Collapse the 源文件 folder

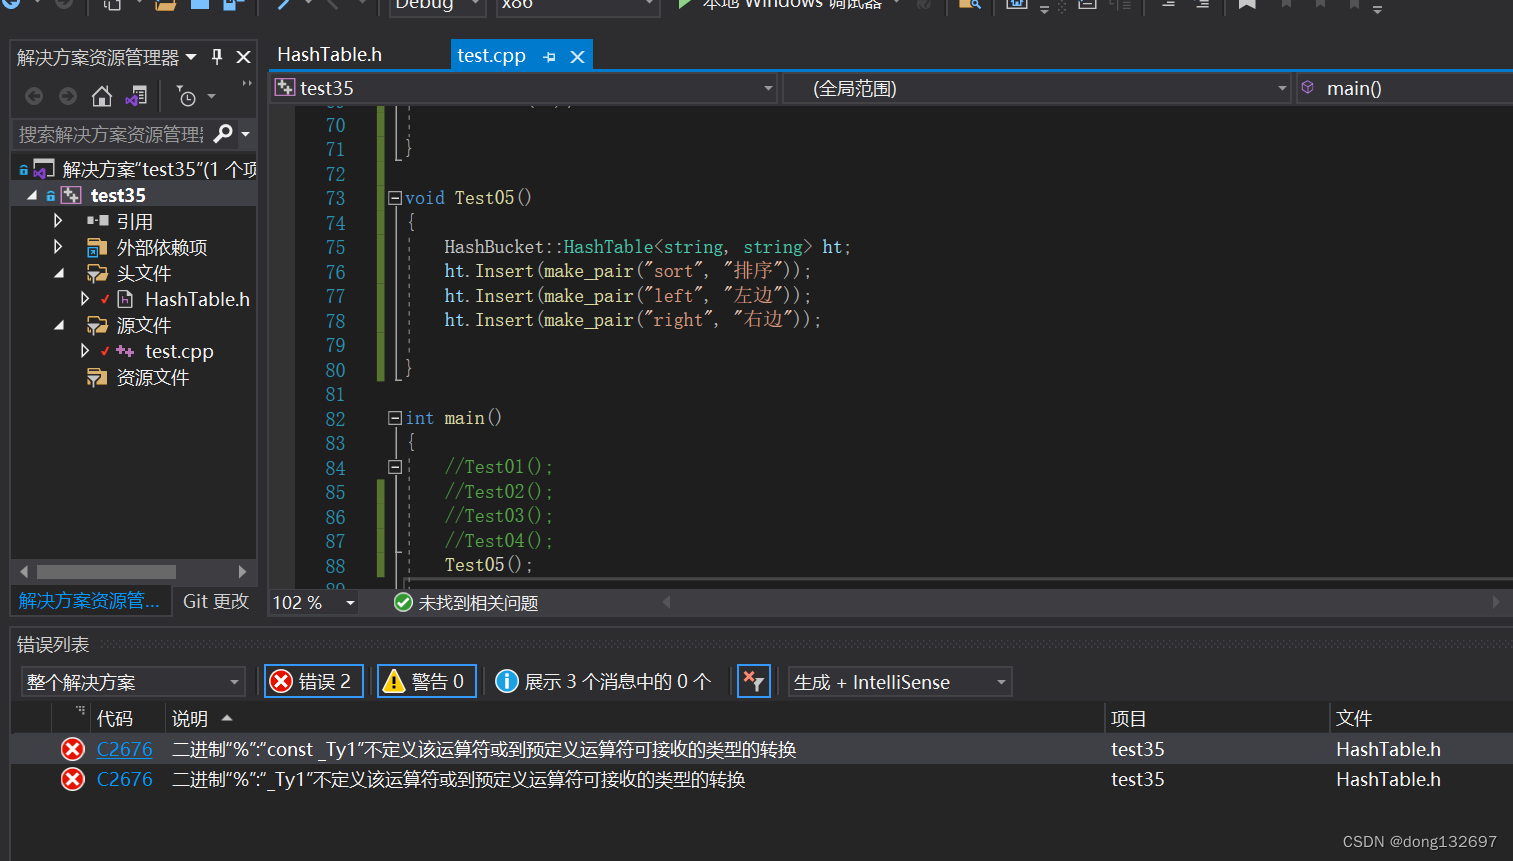tap(58, 324)
